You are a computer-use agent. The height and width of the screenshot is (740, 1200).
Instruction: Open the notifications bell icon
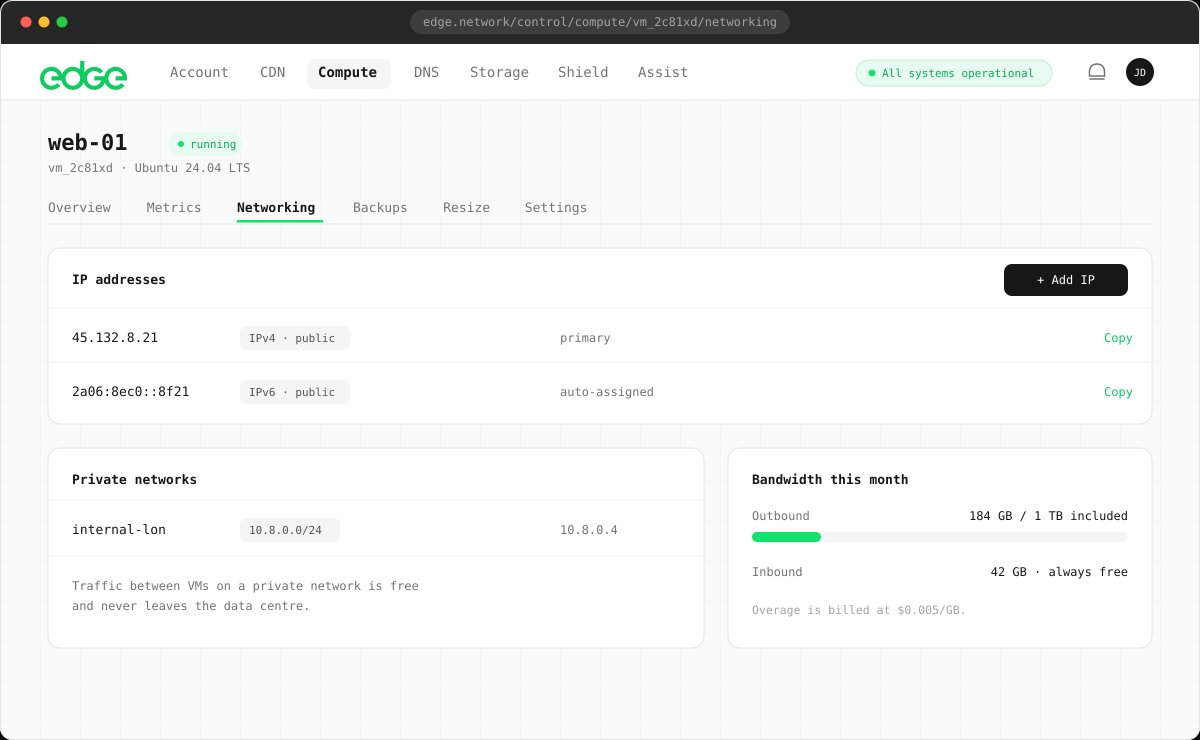tap(1097, 72)
